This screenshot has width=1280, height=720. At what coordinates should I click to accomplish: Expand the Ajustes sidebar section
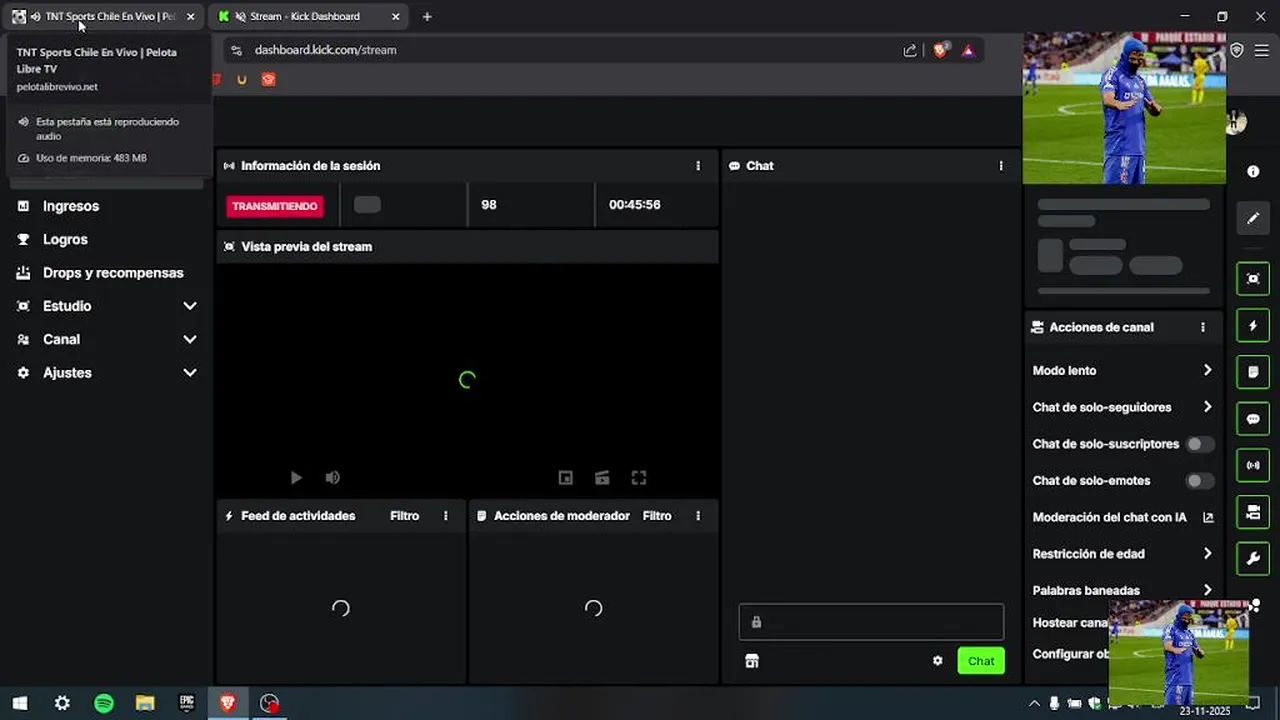point(190,372)
